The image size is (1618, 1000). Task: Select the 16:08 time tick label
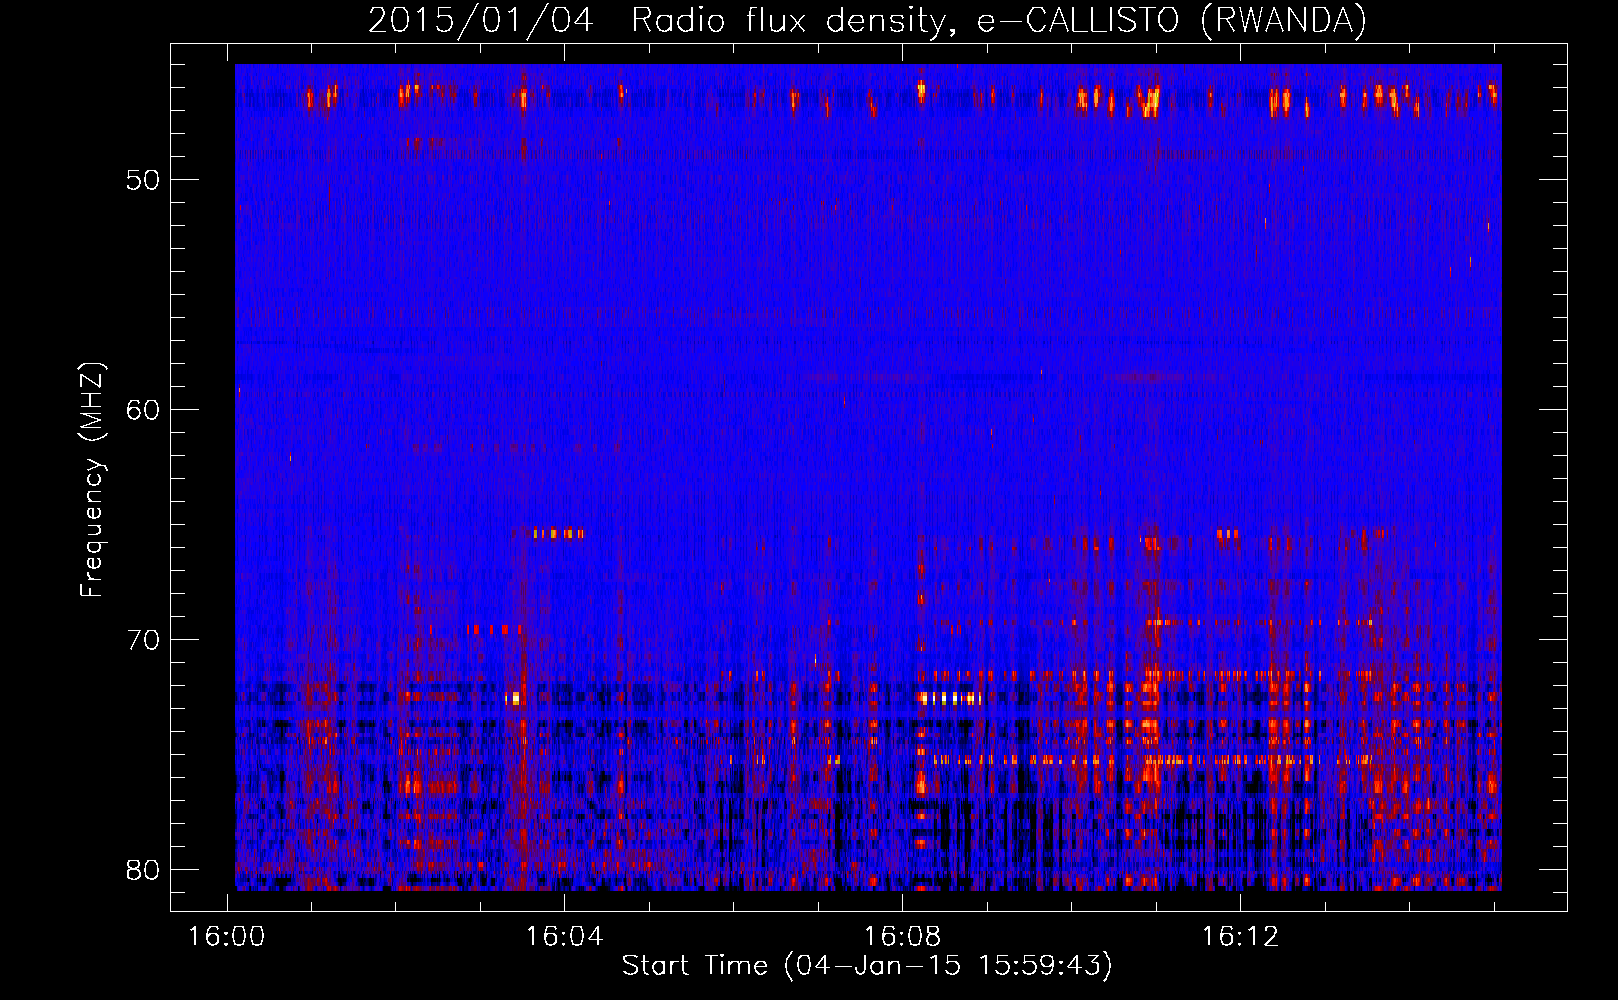pos(902,937)
